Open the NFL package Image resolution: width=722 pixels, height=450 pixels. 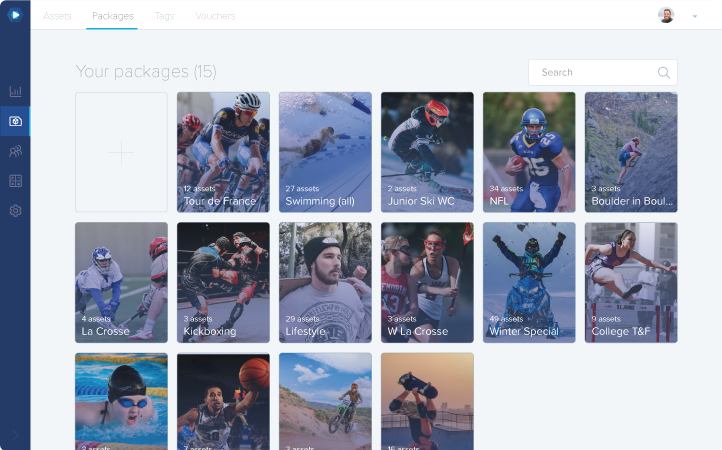pyautogui.click(x=529, y=152)
